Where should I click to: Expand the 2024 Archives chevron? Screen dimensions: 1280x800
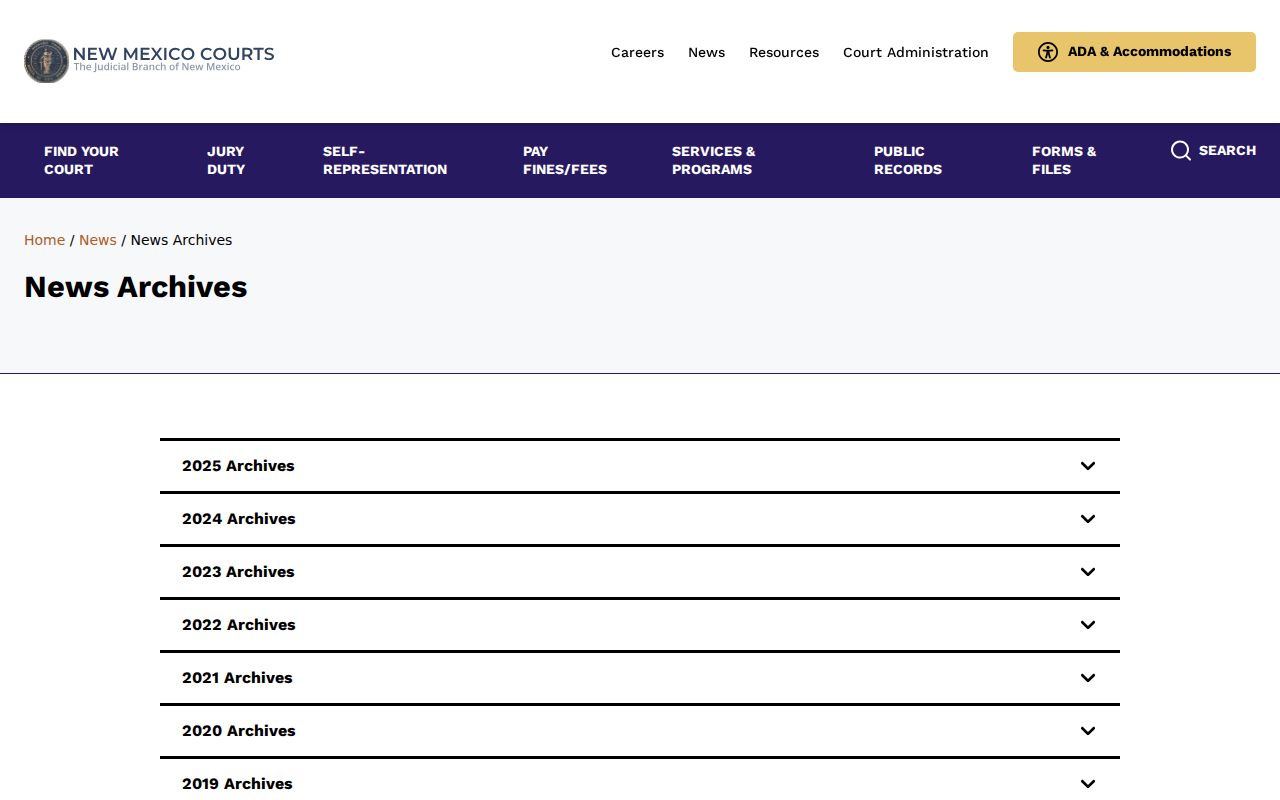[1088, 519]
